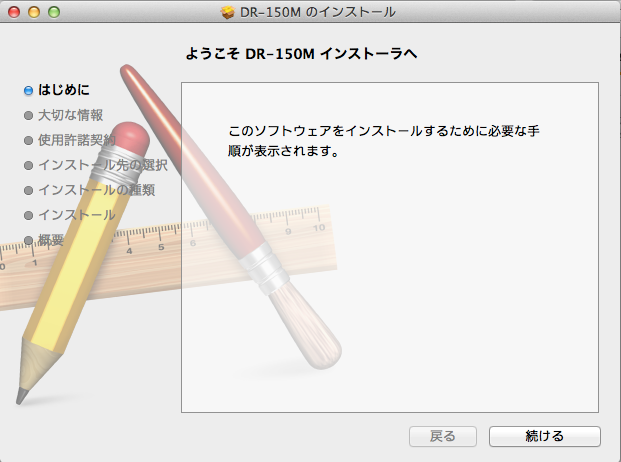Select the インストール先の選択 step label
Screen dimensions: 621x462
pos(102,165)
